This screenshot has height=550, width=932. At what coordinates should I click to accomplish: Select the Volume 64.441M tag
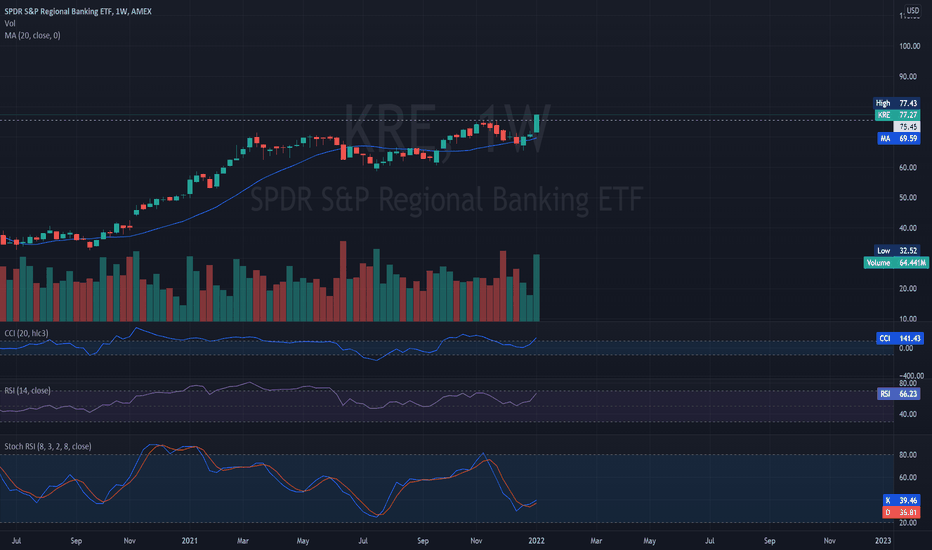click(896, 262)
